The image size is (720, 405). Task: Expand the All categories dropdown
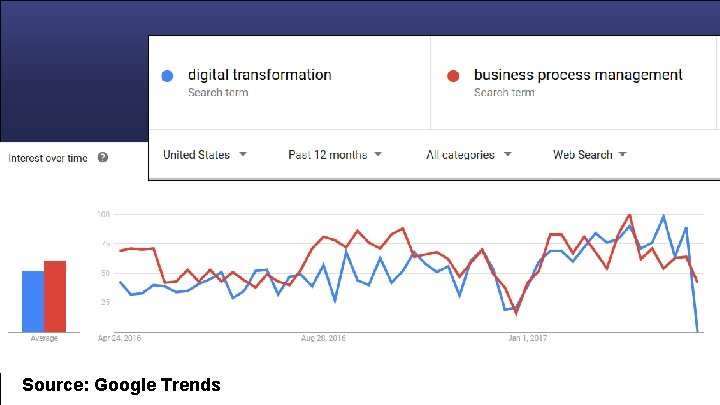tap(468, 155)
